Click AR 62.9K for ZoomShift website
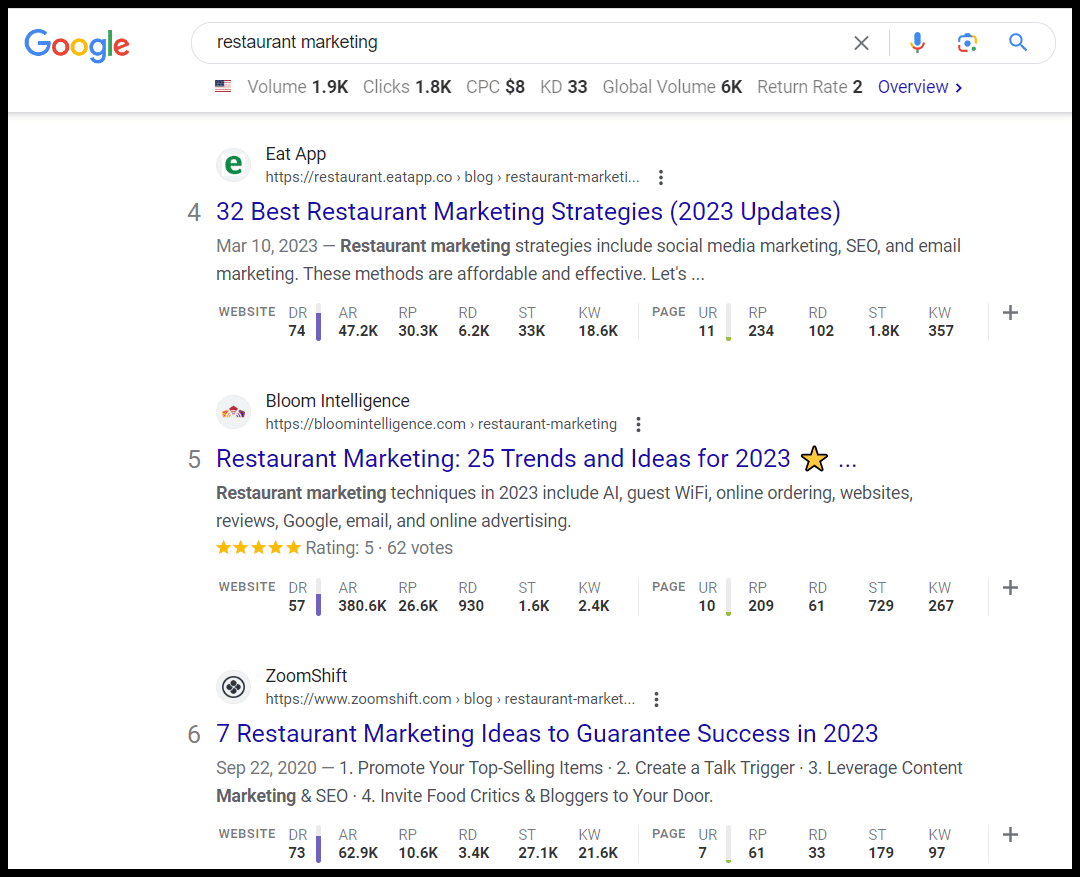1080x877 pixels. [358, 844]
